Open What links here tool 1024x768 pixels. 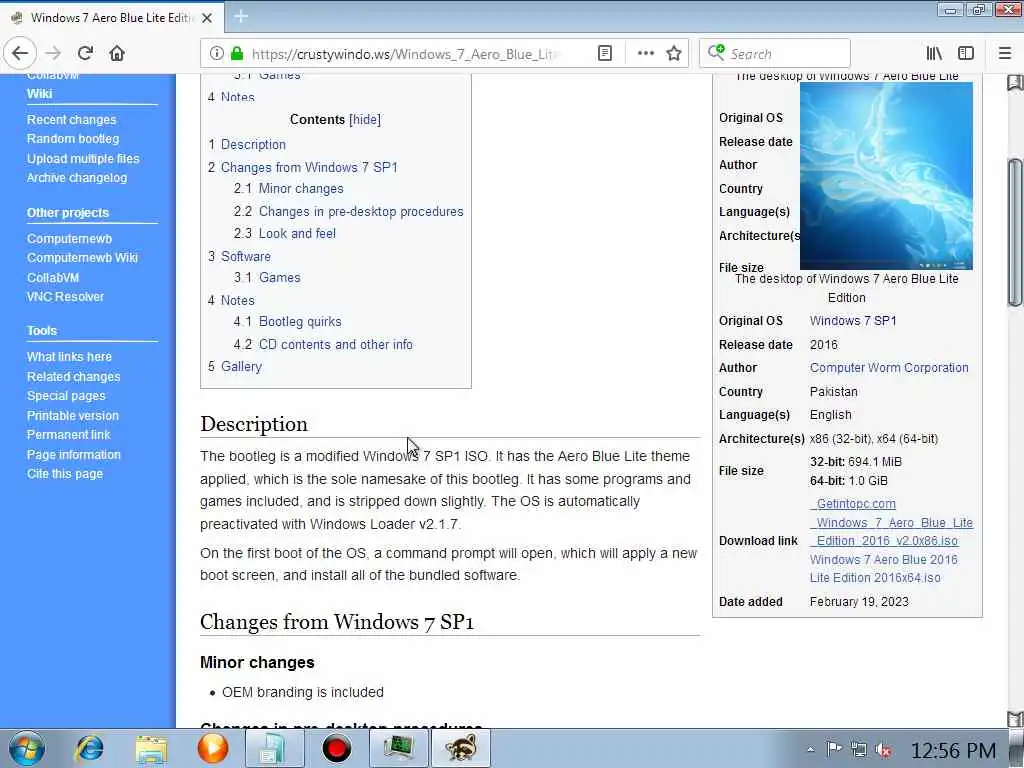tap(69, 357)
